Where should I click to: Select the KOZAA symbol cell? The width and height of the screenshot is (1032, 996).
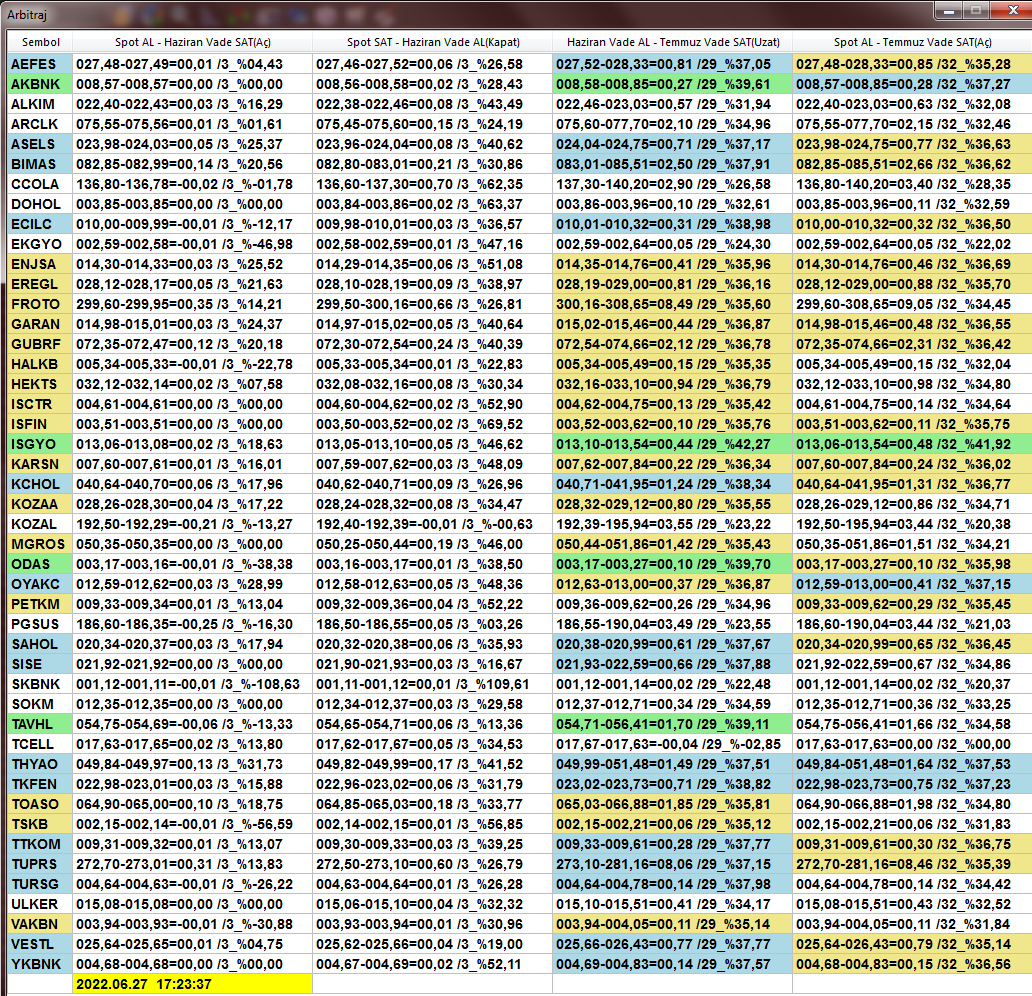[x=39, y=504]
